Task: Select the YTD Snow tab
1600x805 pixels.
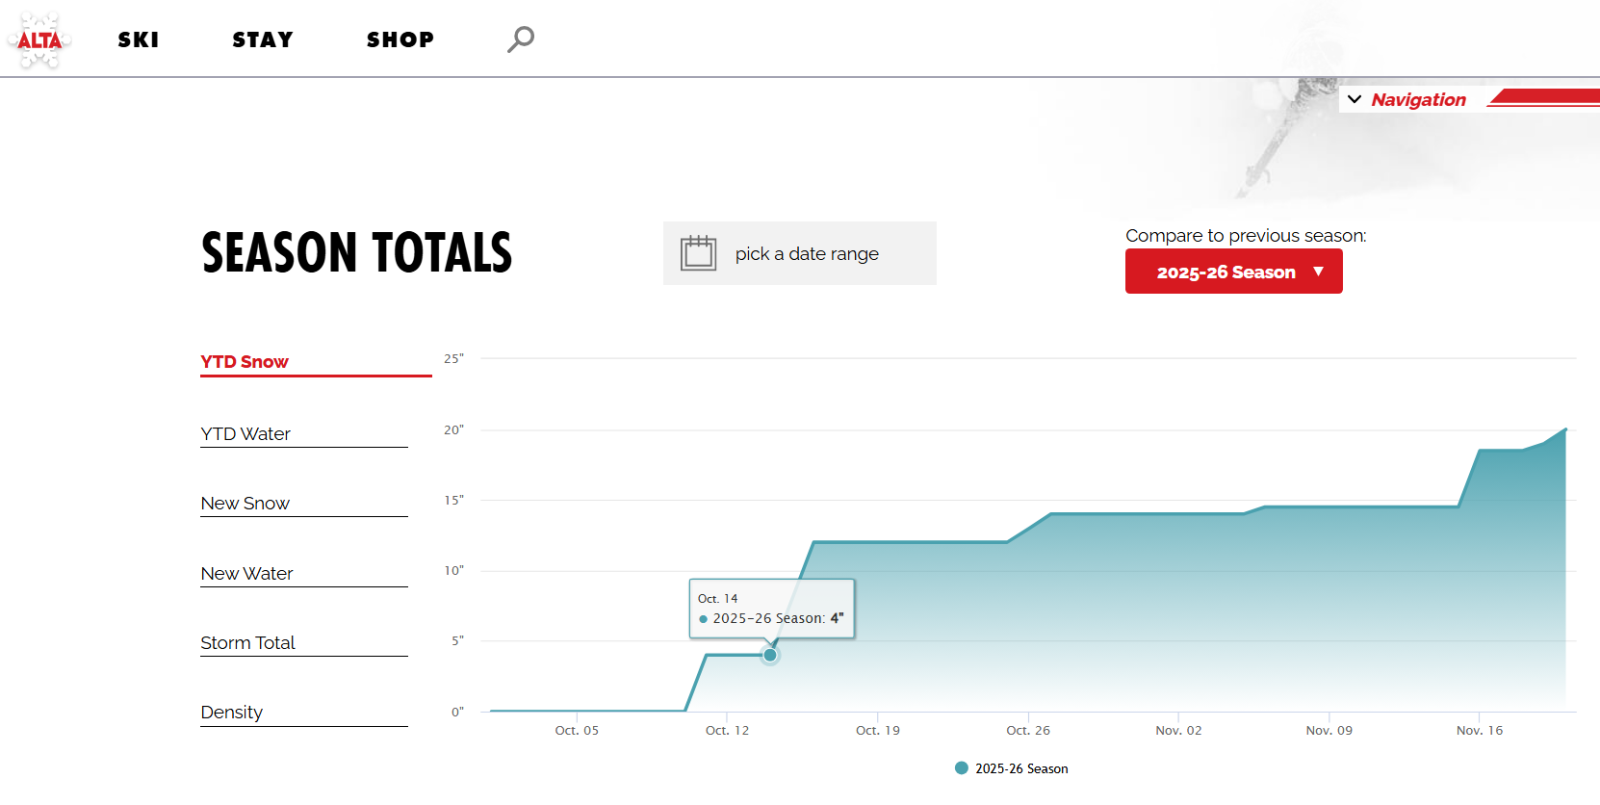Action: (x=245, y=362)
